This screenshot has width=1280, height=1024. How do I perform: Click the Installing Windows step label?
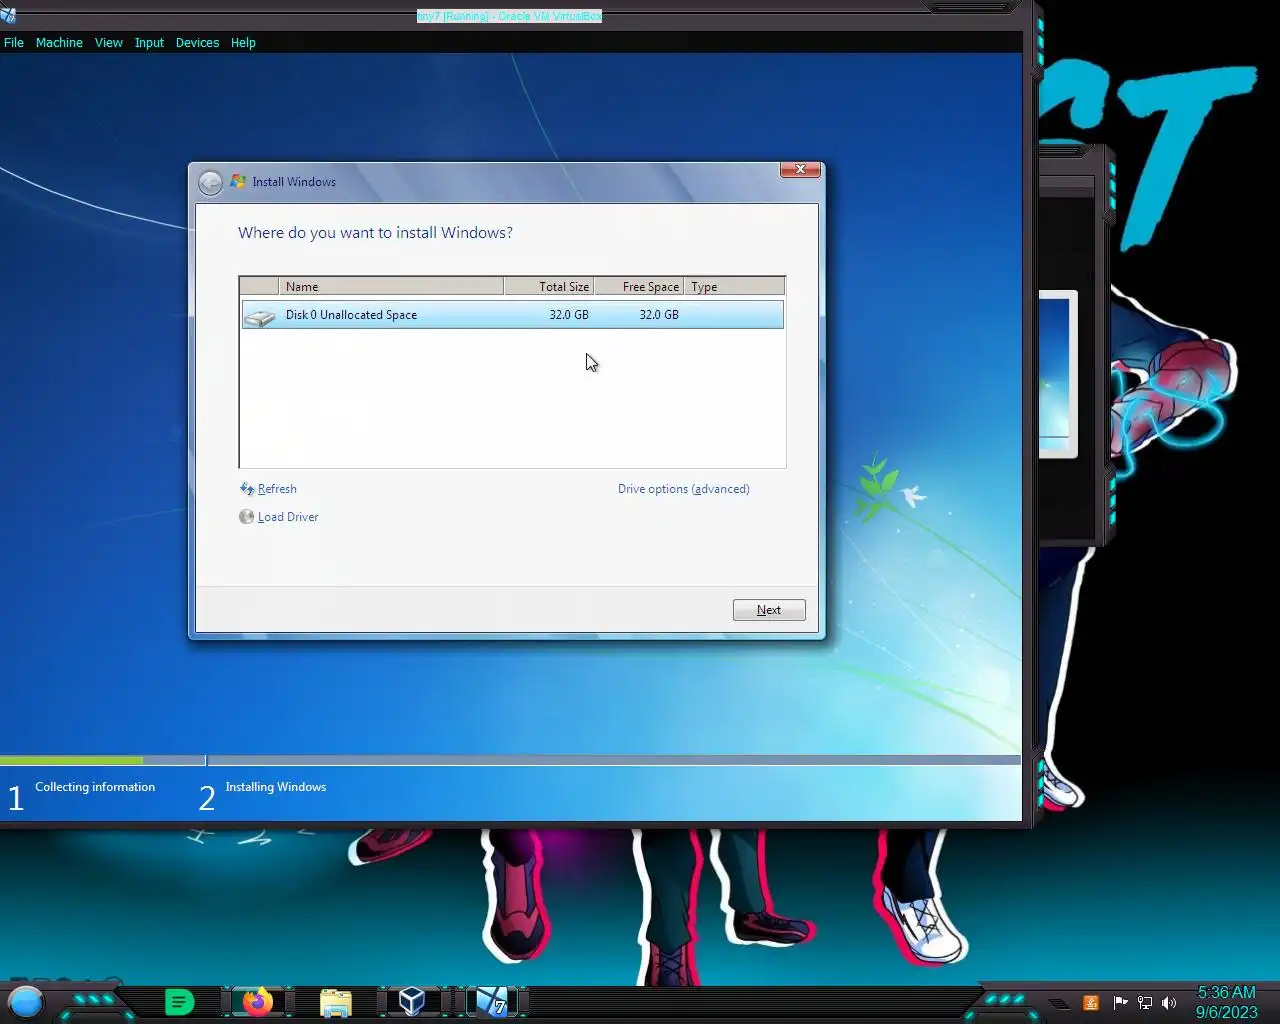tap(276, 787)
